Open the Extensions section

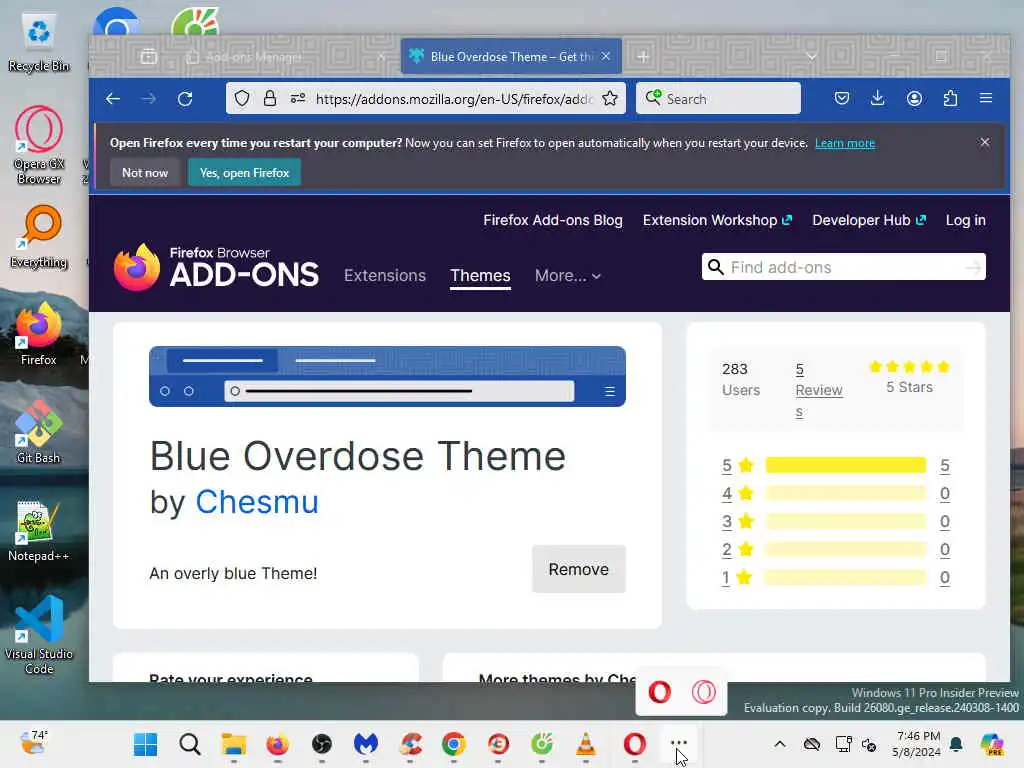(385, 276)
